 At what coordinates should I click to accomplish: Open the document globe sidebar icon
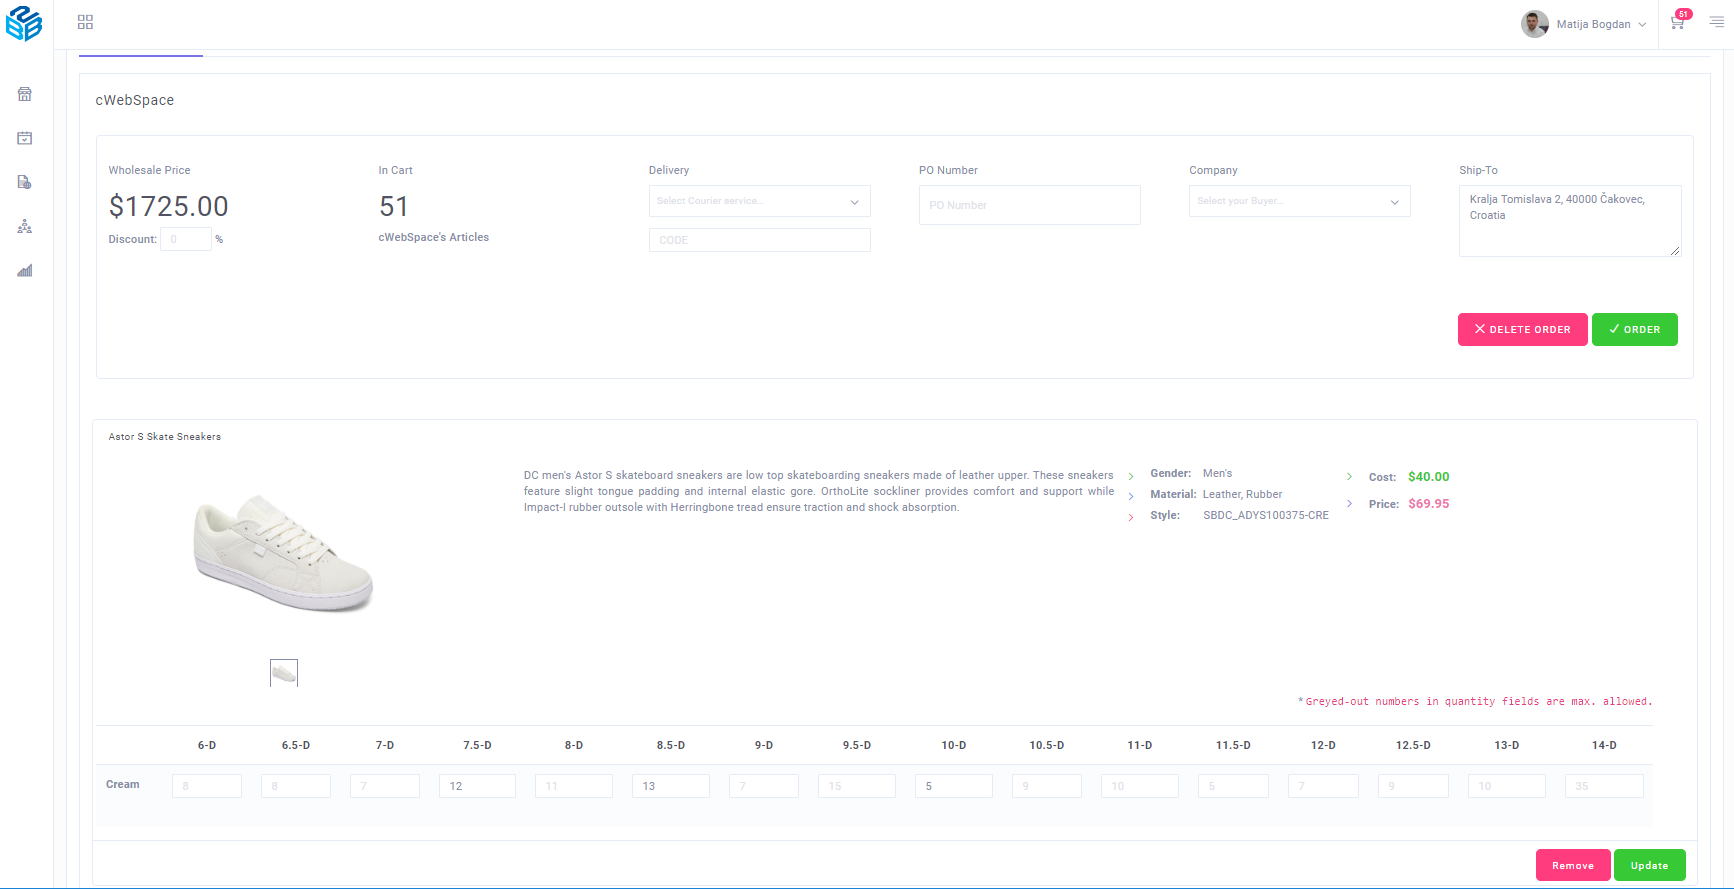pyautogui.click(x=25, y=182)
